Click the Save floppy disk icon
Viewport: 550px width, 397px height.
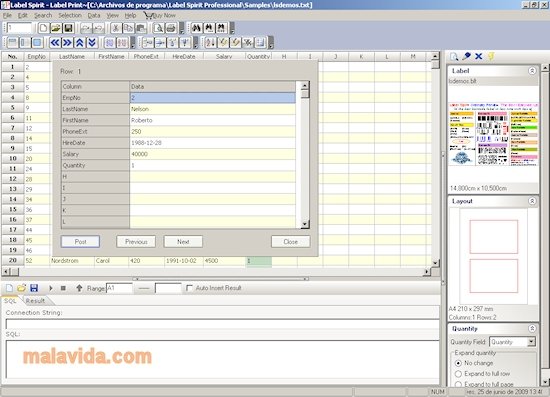click(x=68, y=28)
